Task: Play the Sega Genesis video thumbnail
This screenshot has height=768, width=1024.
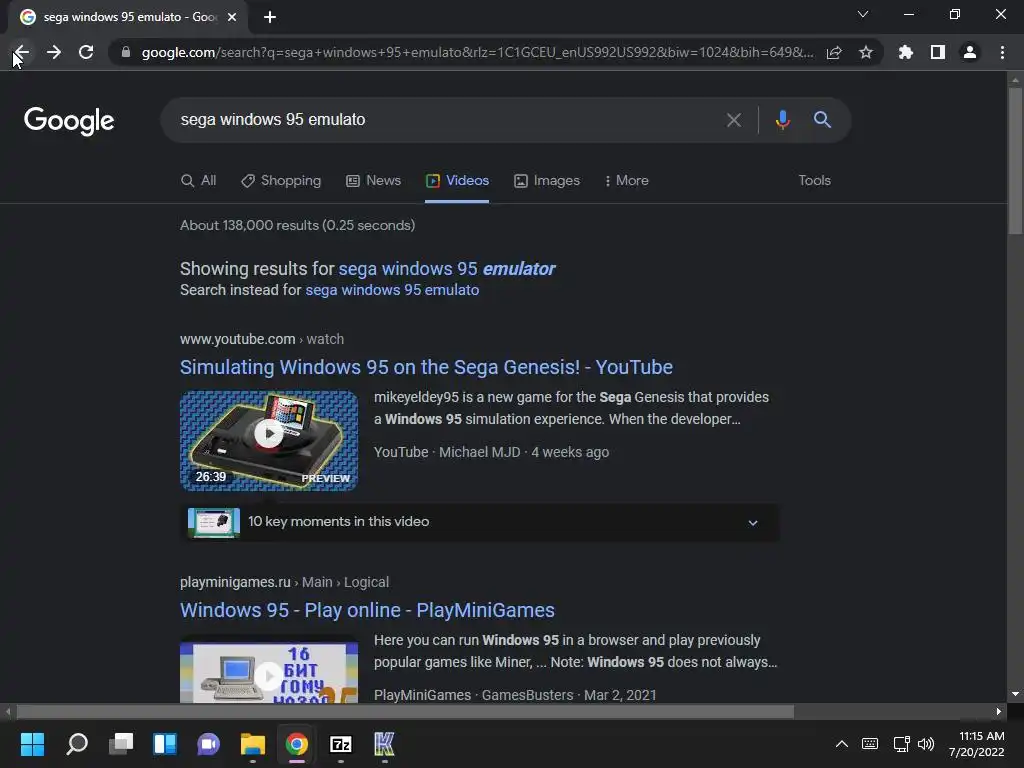Action: (269, 441)
